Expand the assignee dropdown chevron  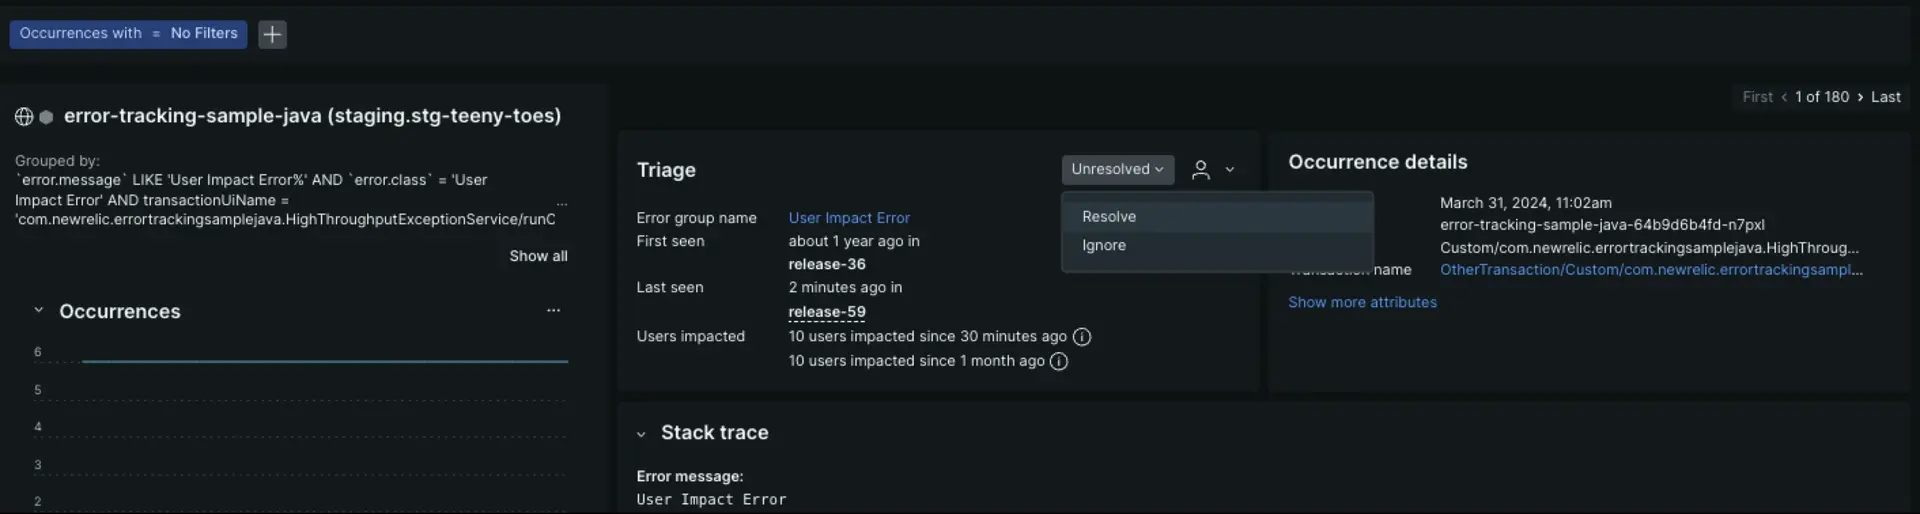(x=1230, y=170)
